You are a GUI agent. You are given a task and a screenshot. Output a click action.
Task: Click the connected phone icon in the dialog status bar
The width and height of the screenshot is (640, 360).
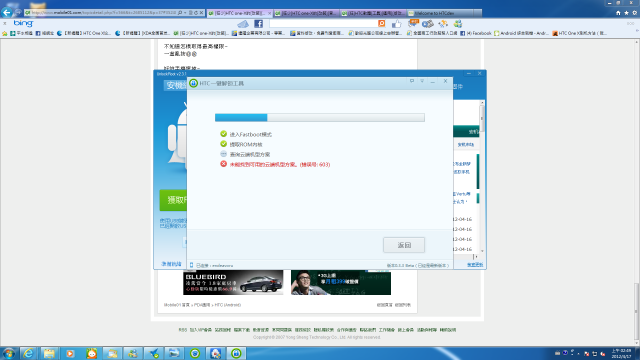pos(191,265)
